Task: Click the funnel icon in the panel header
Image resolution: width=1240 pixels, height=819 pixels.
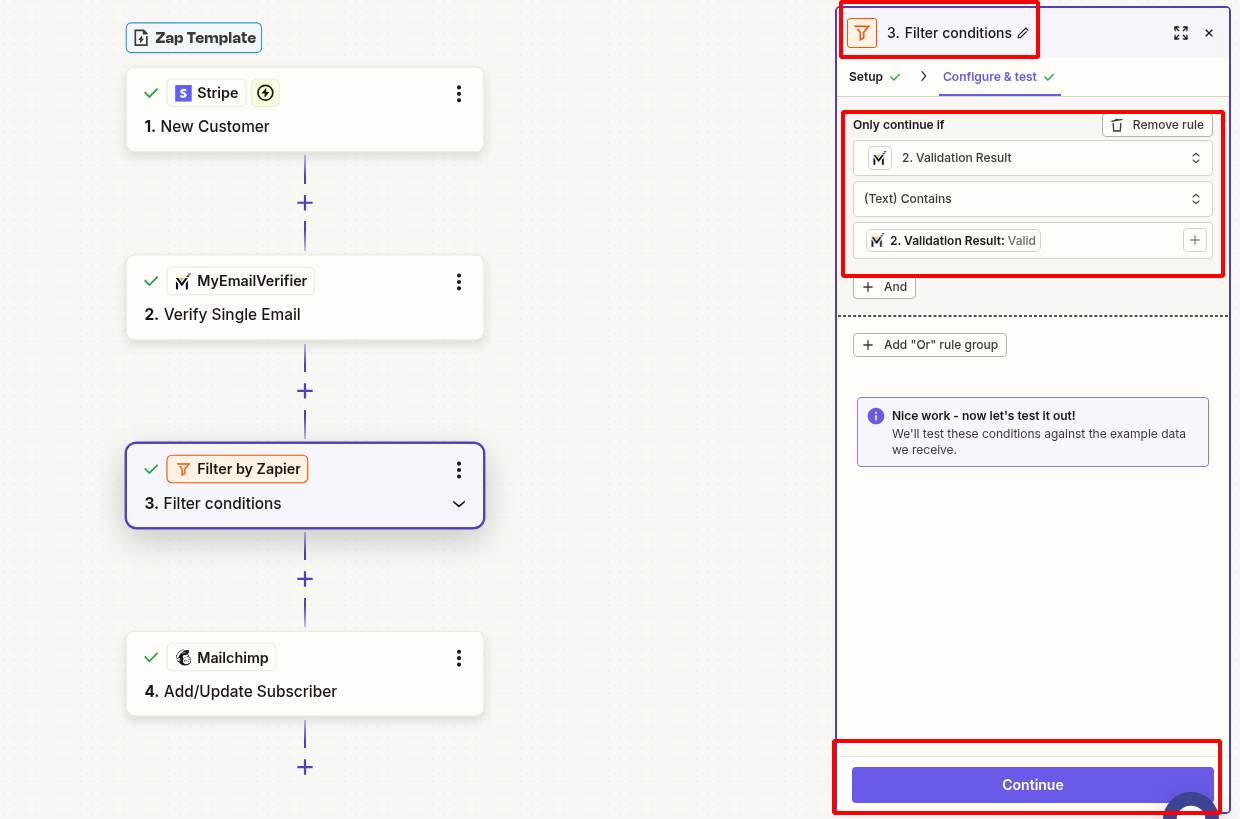Action: click(861, 32)
